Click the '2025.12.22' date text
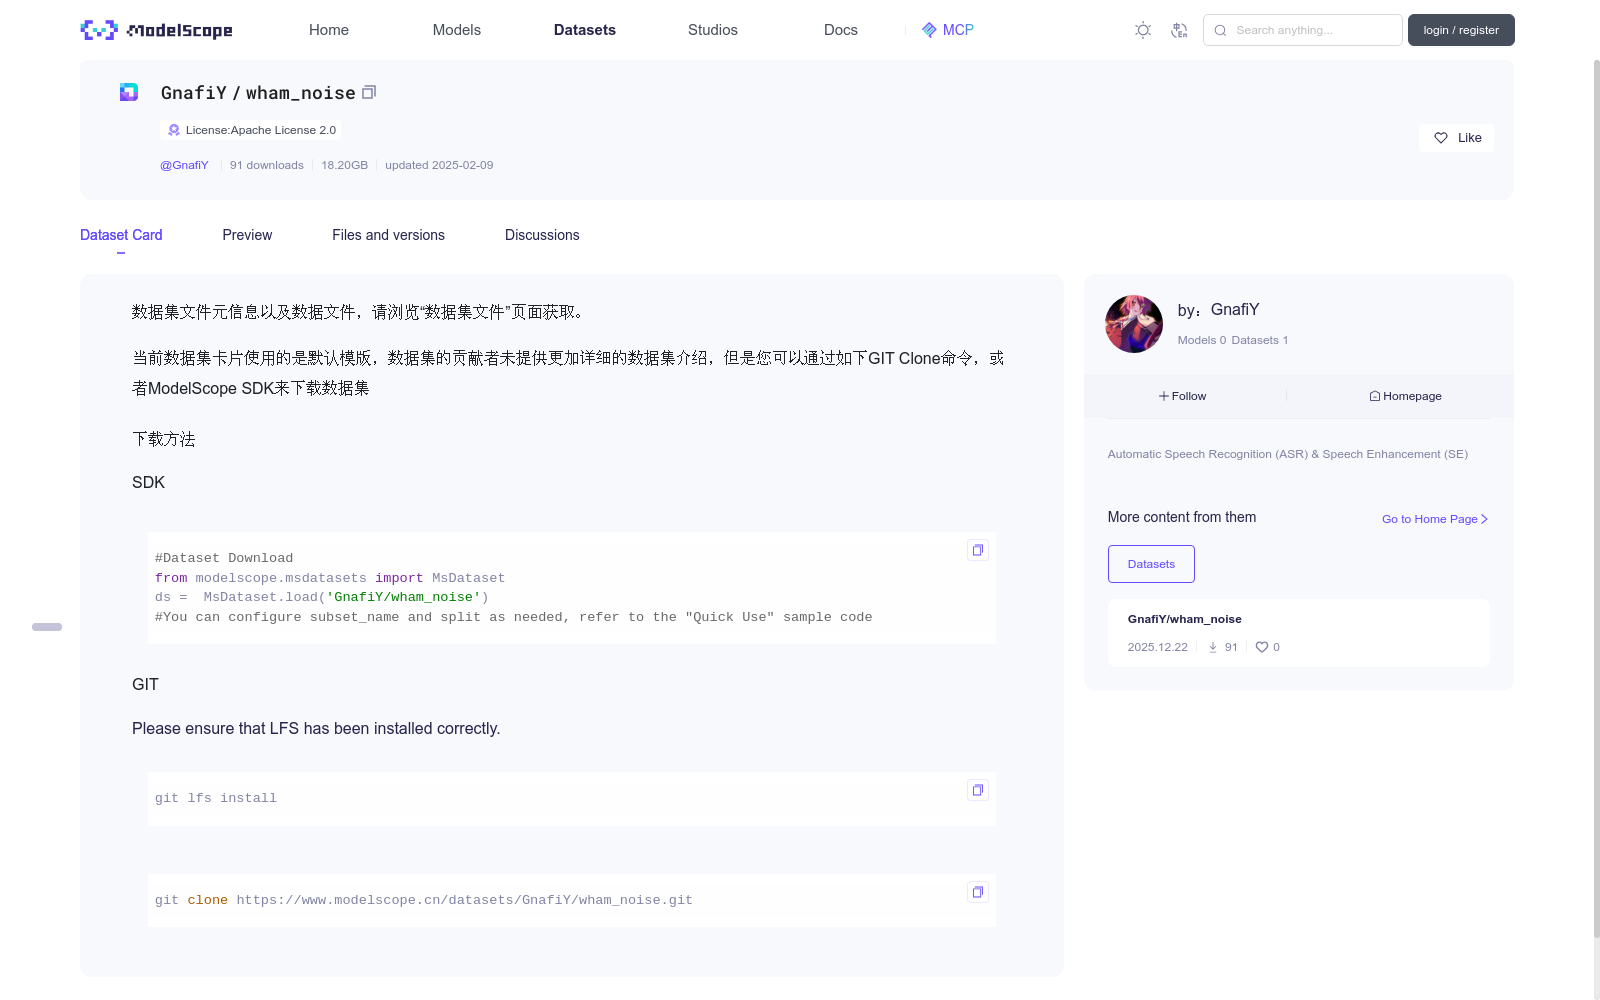1600x1000 pixels. [1157, 647]
